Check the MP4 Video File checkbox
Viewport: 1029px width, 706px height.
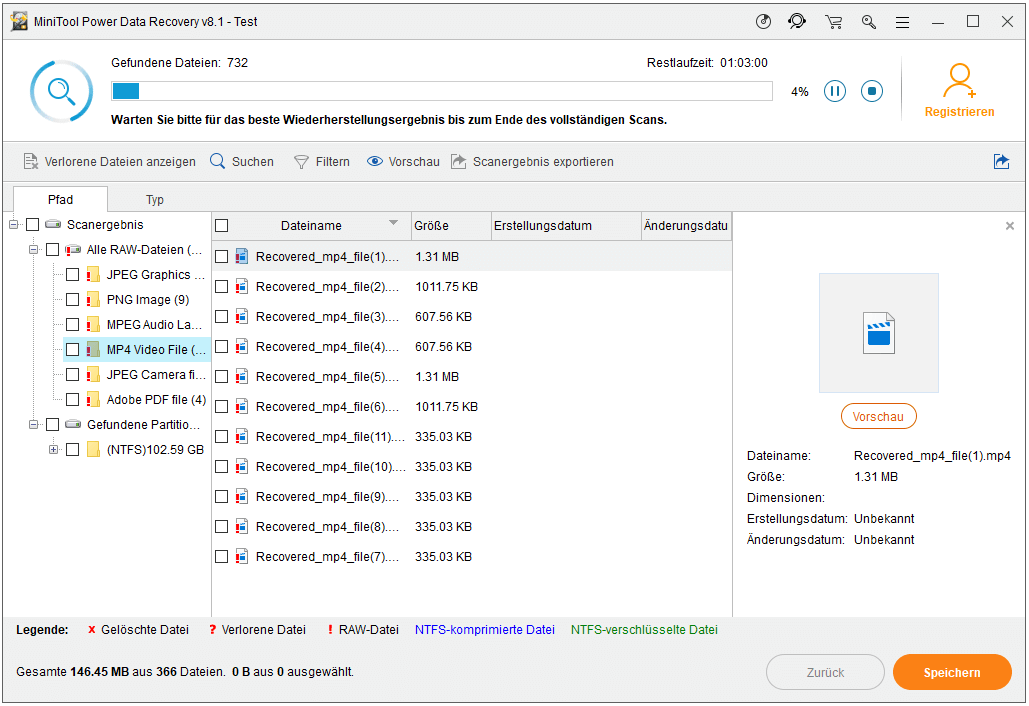[x=73, y=349]
